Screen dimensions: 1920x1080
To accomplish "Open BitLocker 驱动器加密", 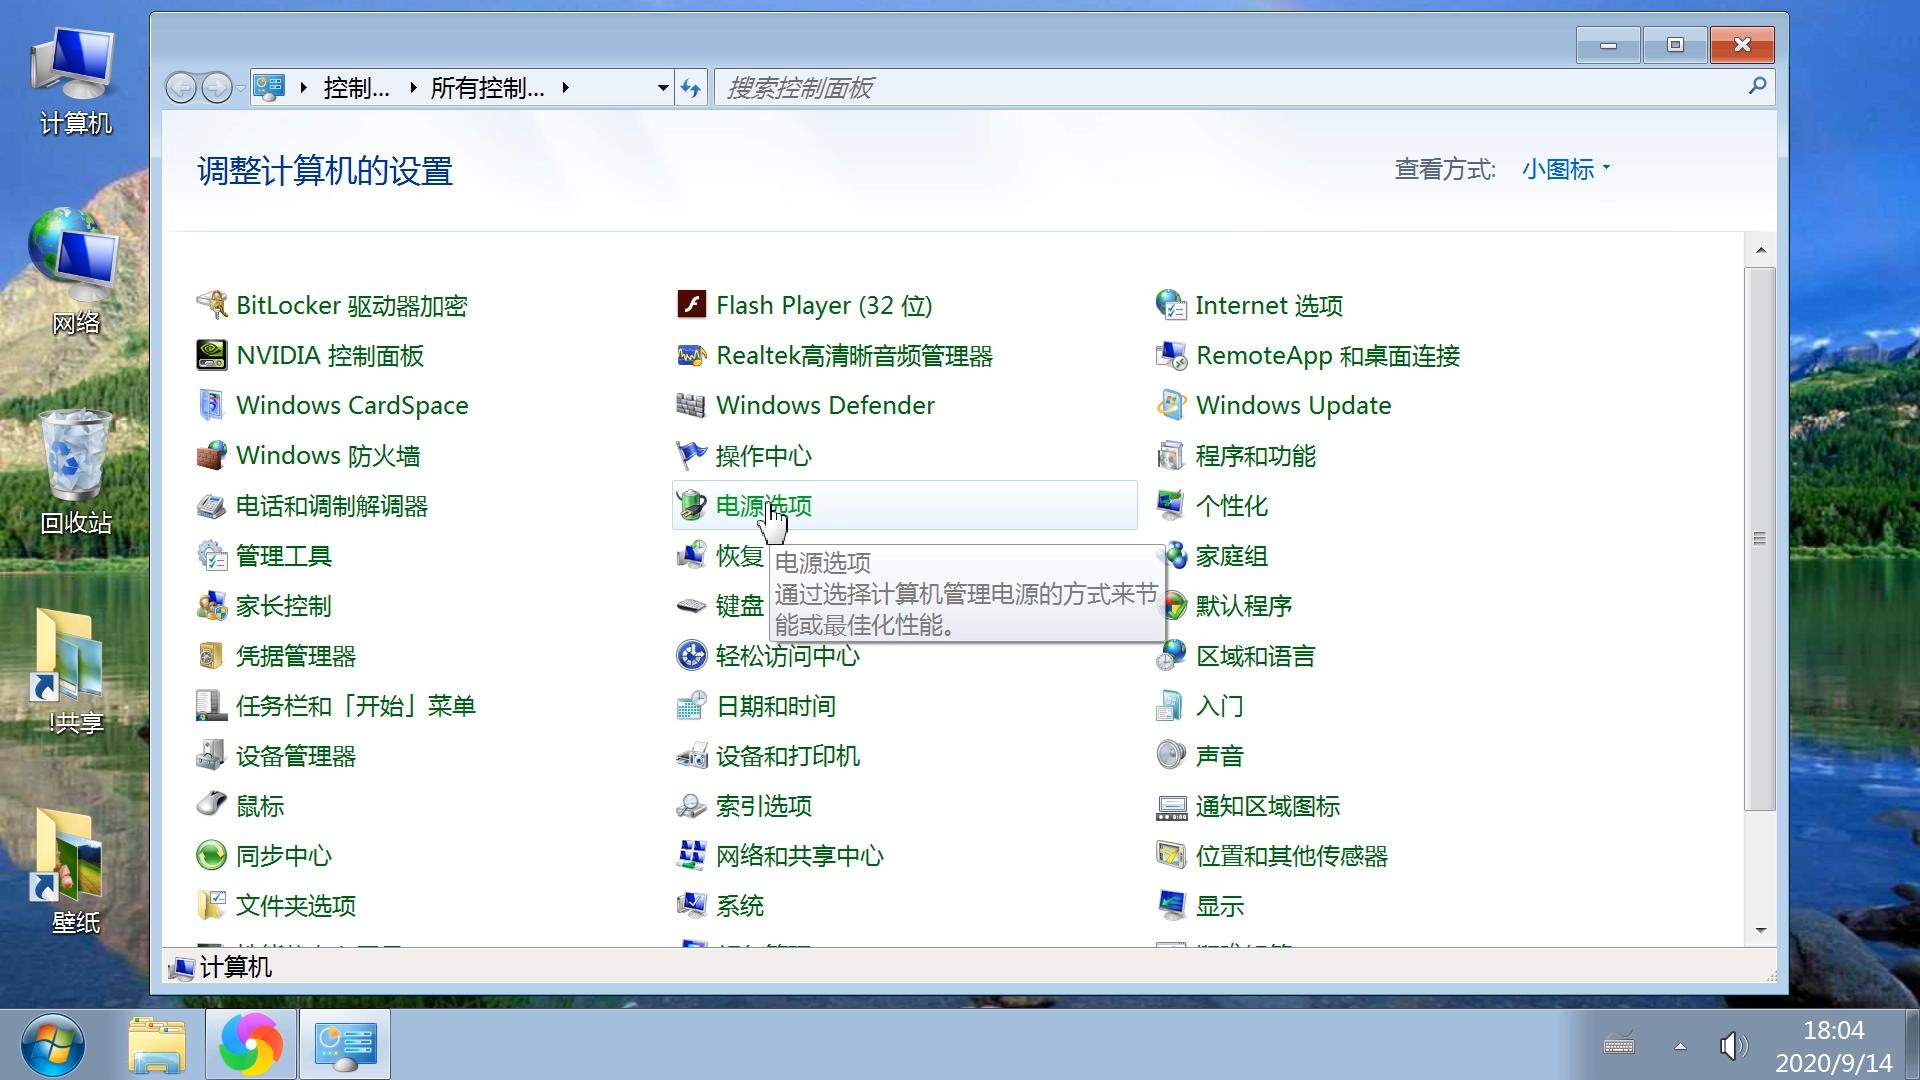I will [x=354, y=305].
